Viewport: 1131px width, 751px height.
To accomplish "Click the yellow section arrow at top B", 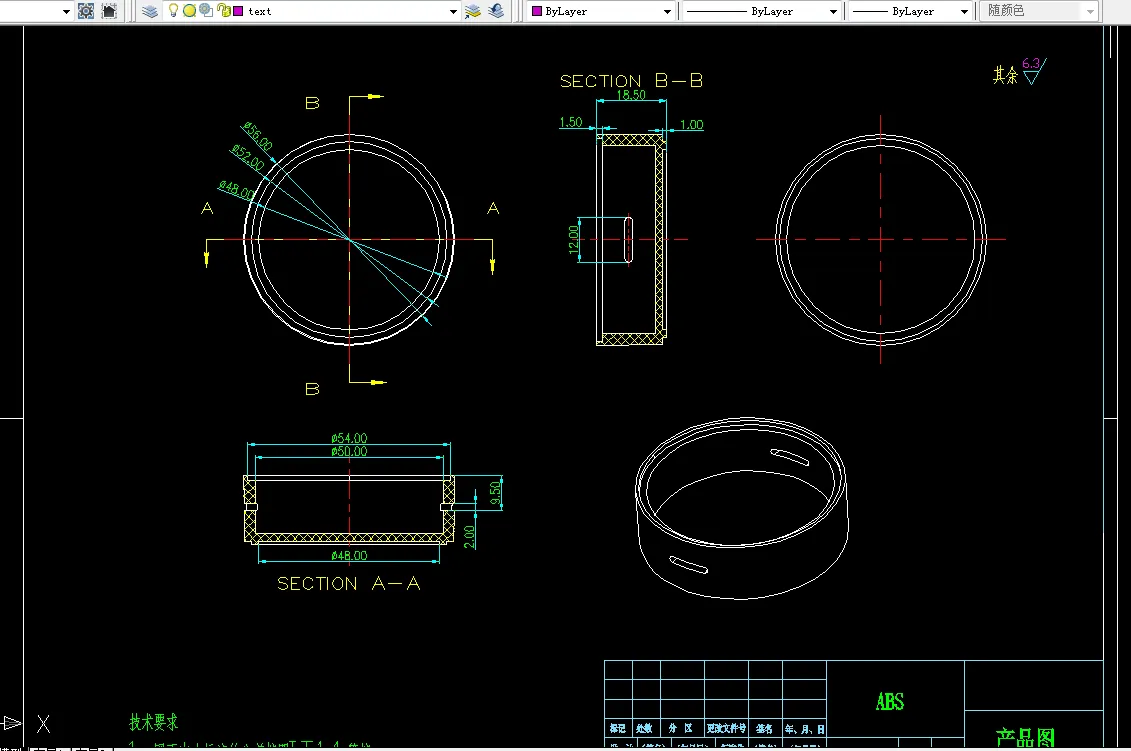I will click(x=373, y=97).
